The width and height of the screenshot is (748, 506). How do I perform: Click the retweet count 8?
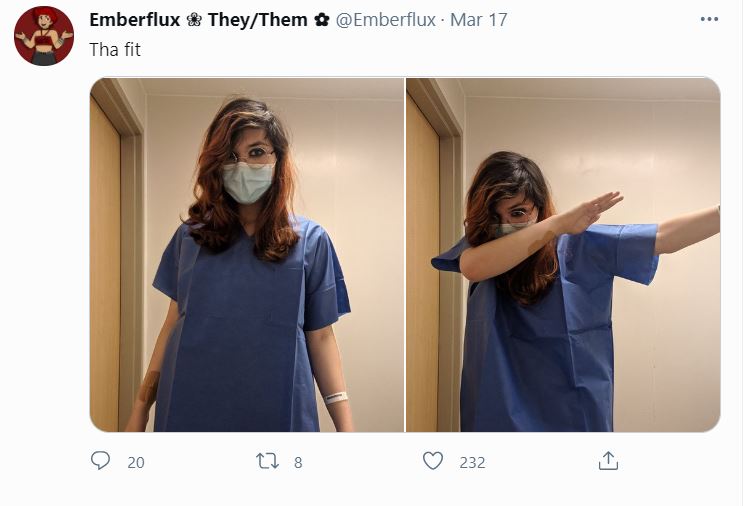(x=298, y=462)
